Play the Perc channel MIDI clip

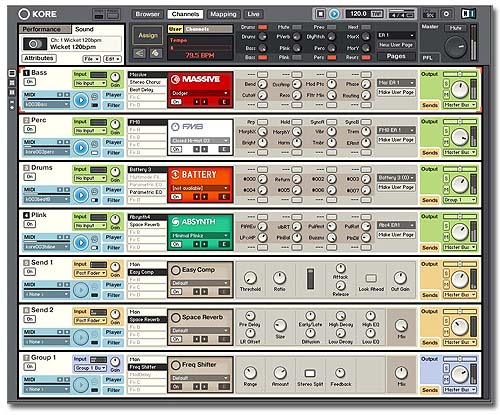[81, 148]
